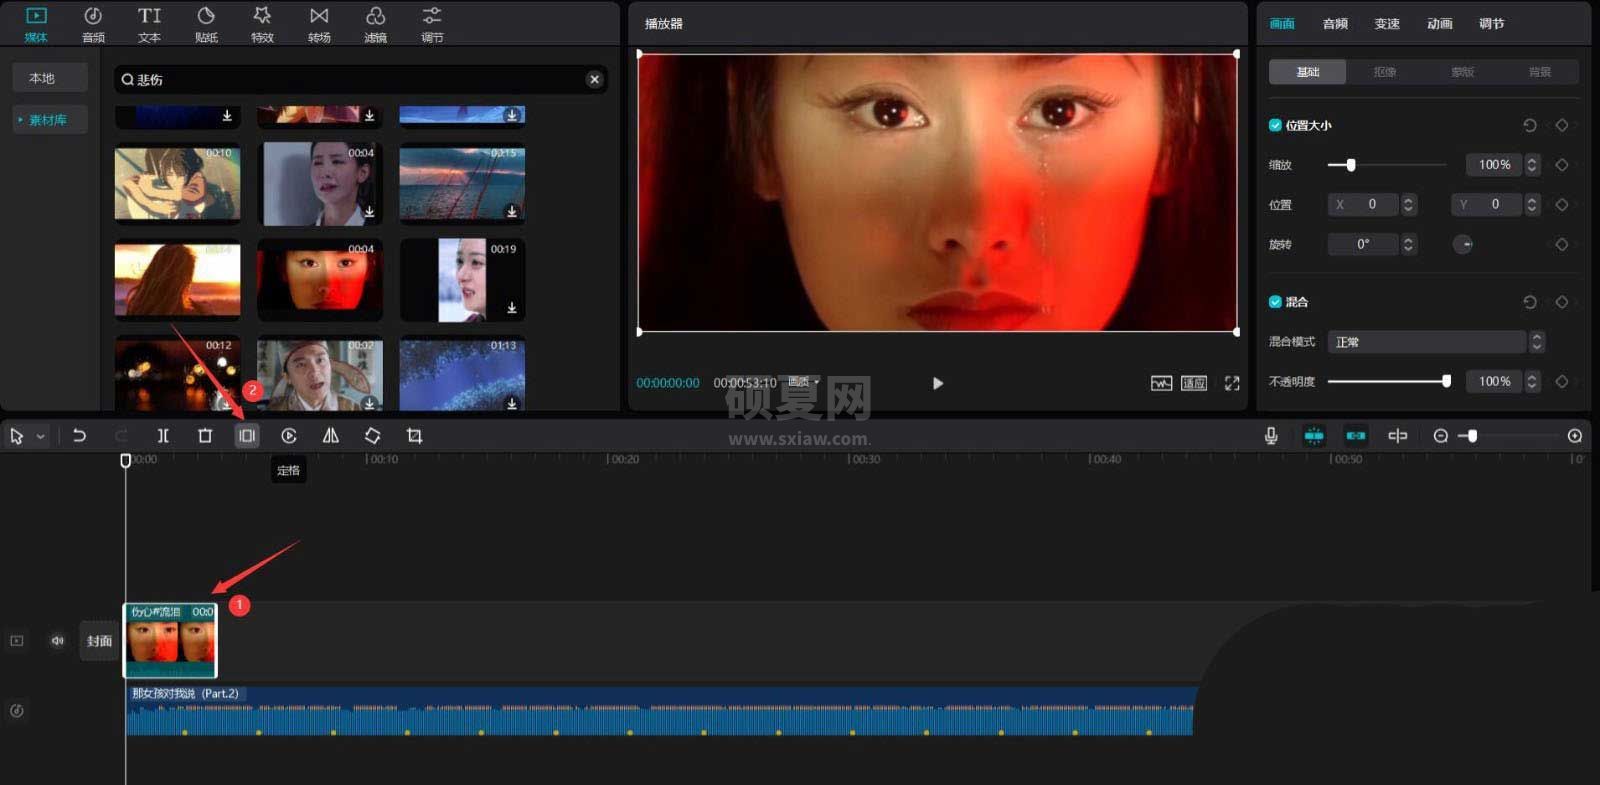Download the 01:13 blue sparkle clip

(x=512, y=403)
